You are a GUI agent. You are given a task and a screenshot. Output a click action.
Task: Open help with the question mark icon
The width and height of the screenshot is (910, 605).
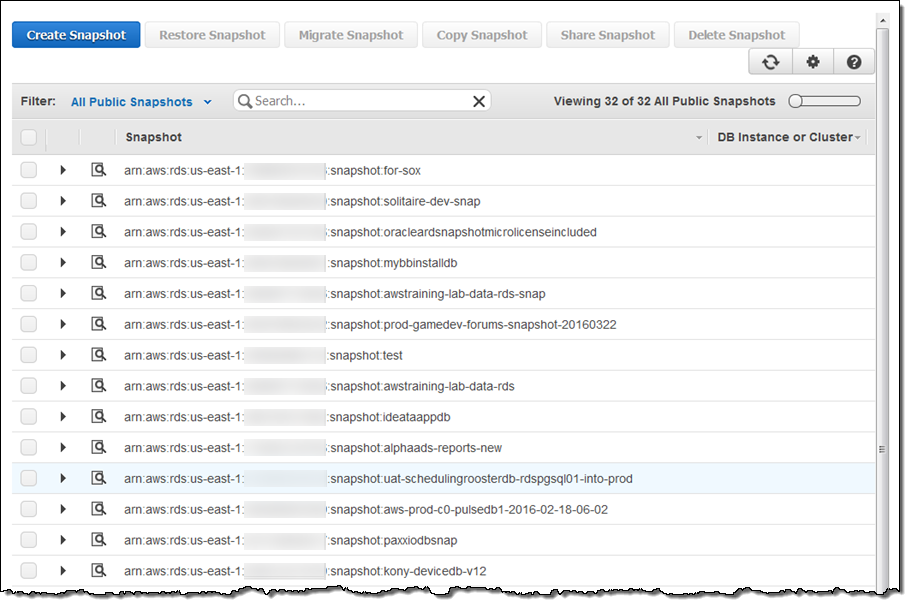click(853, 62)
